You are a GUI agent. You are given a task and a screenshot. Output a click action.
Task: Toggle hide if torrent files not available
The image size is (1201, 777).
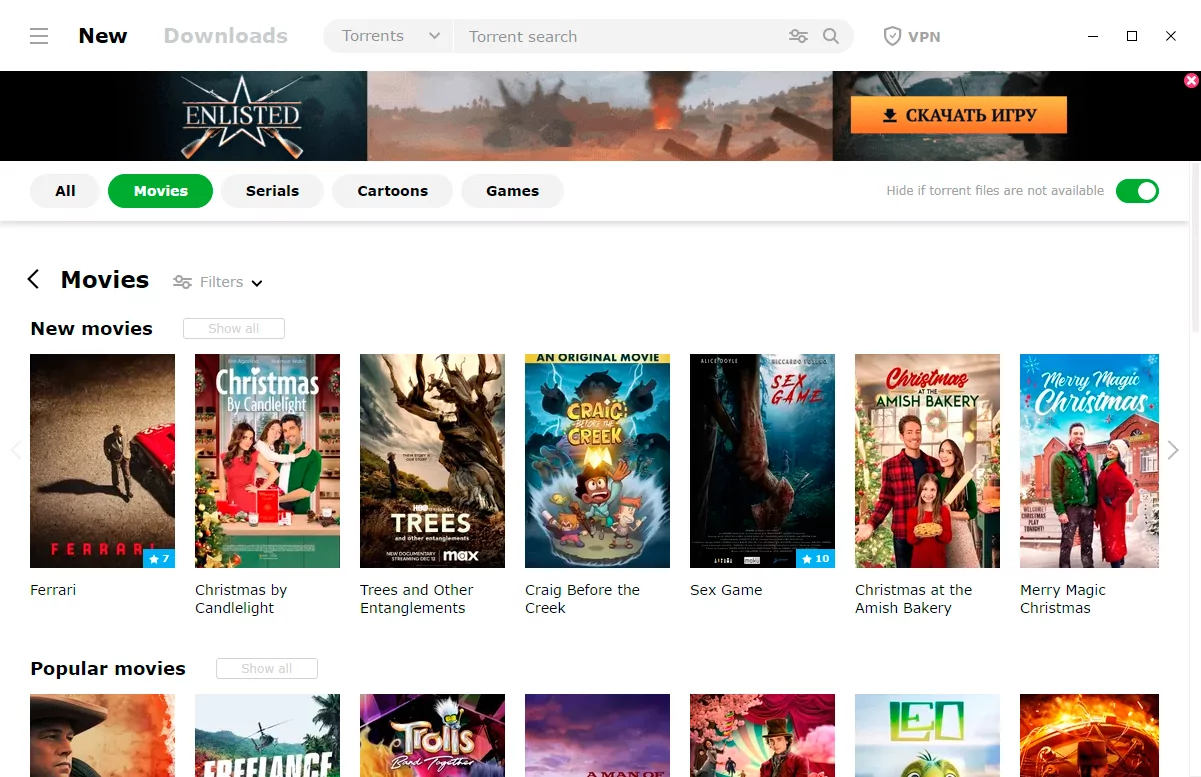tap(1137, 191)
